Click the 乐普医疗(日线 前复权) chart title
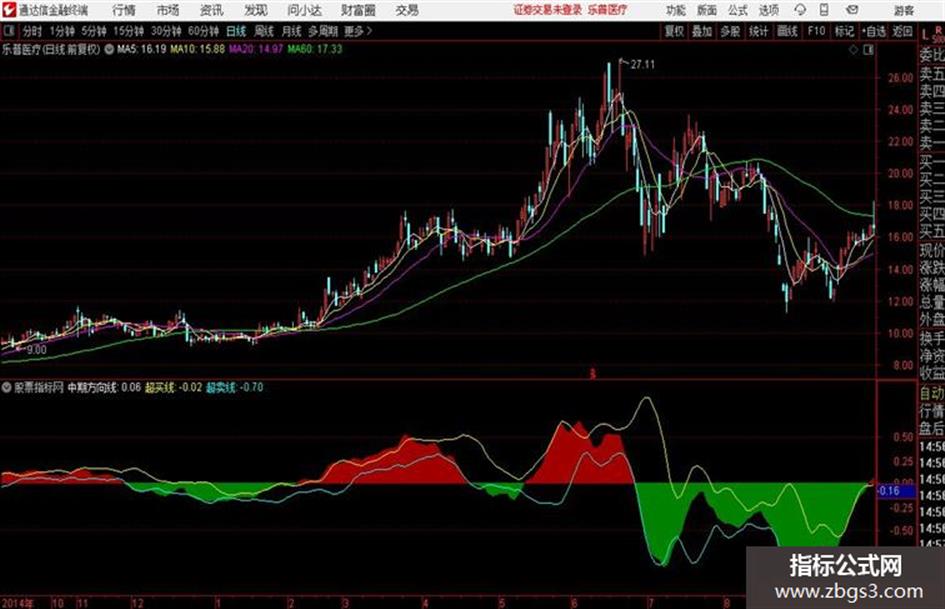The height and width of the screenshot is (609, 945). point(51,49)
